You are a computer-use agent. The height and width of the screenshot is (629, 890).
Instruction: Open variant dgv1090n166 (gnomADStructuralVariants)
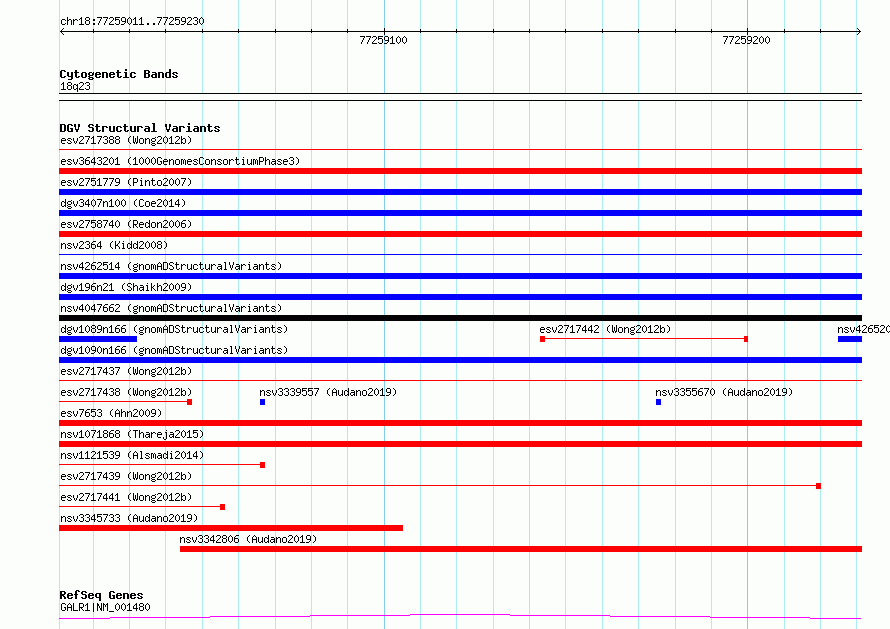click(x=174, y=350)
